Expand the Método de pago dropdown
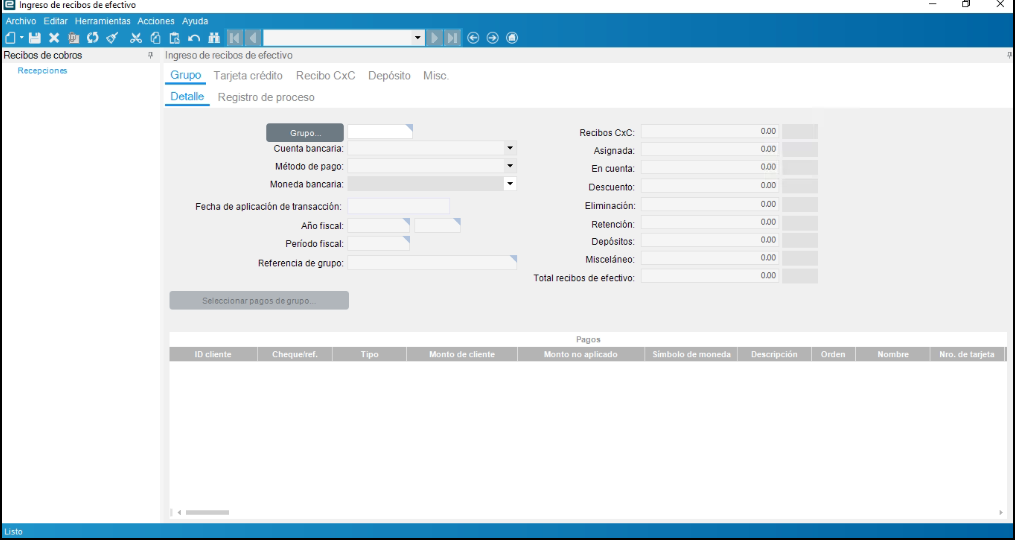The width and height of the screenshot is (1015, 540). click(510, 166)
